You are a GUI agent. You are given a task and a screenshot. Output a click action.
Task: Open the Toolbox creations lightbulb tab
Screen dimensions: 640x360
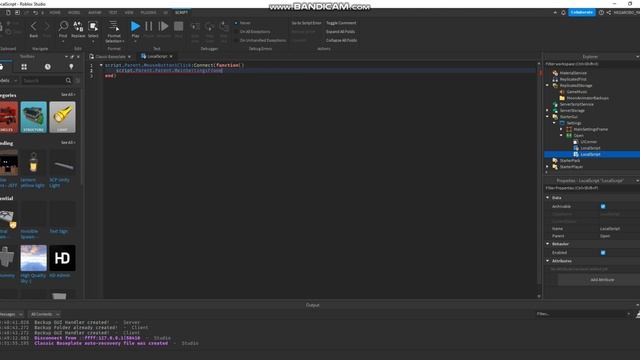click(71, 67)
